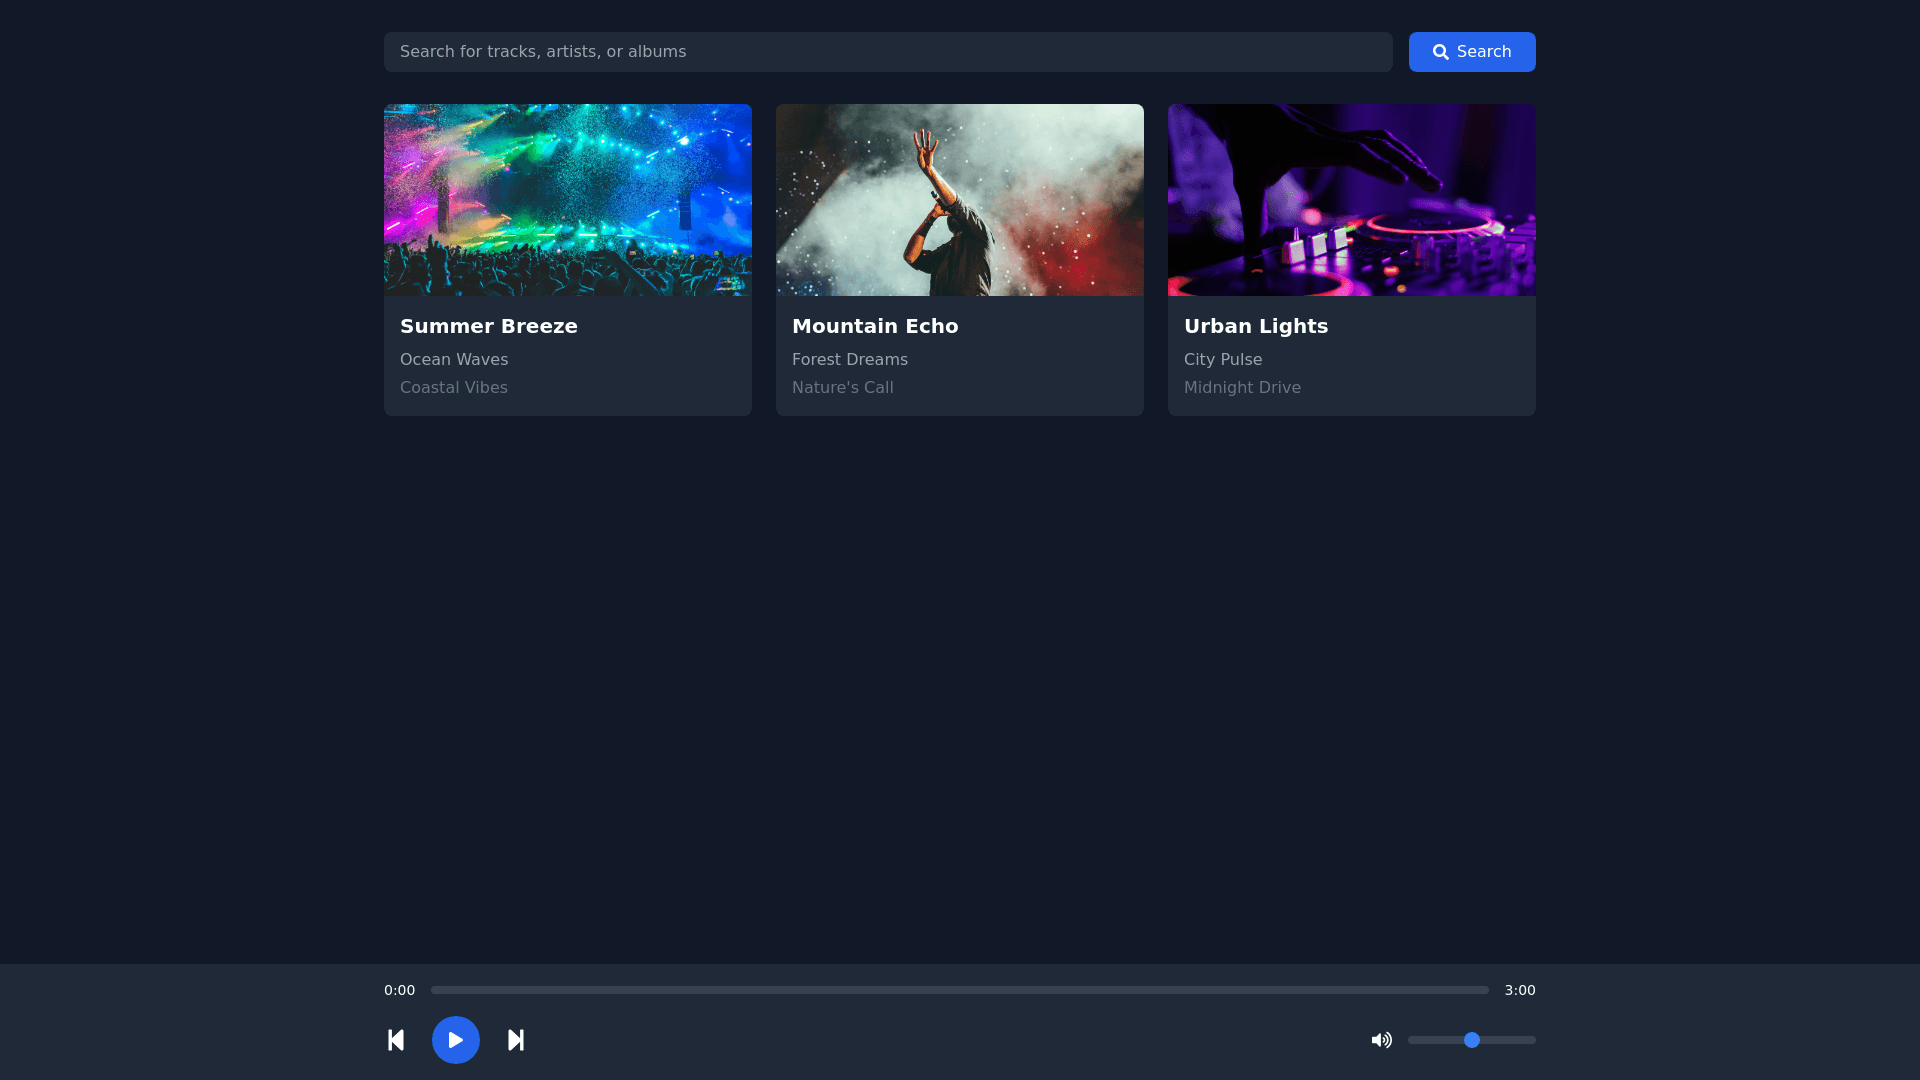Viewport: 1920px width, 1080px height.
Task: Click the Ocean Waves artist name
Action: (x=454, y=359)
